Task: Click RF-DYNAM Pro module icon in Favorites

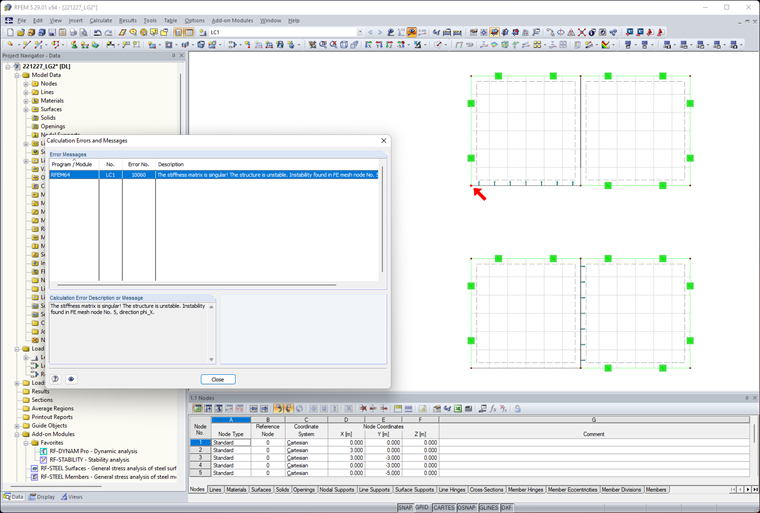Action: [x=44, y=451]
